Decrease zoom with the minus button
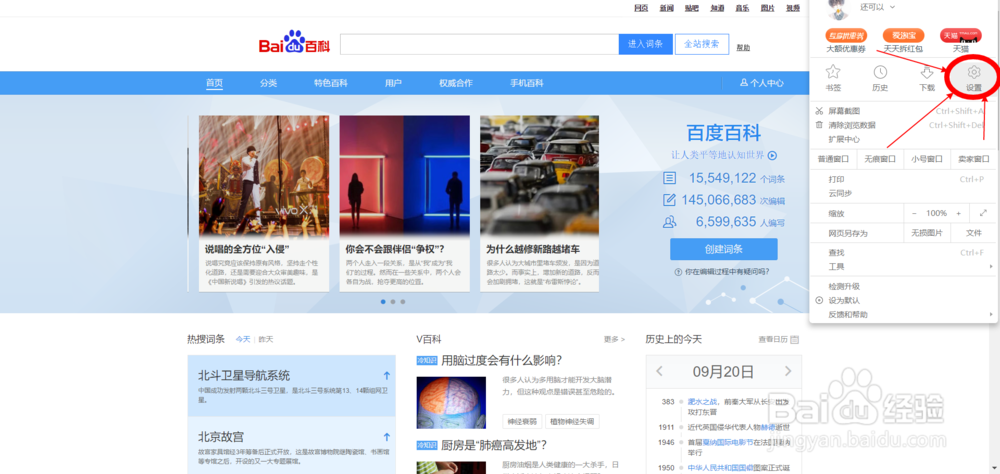1000x474 pixels. pos(914,213)
